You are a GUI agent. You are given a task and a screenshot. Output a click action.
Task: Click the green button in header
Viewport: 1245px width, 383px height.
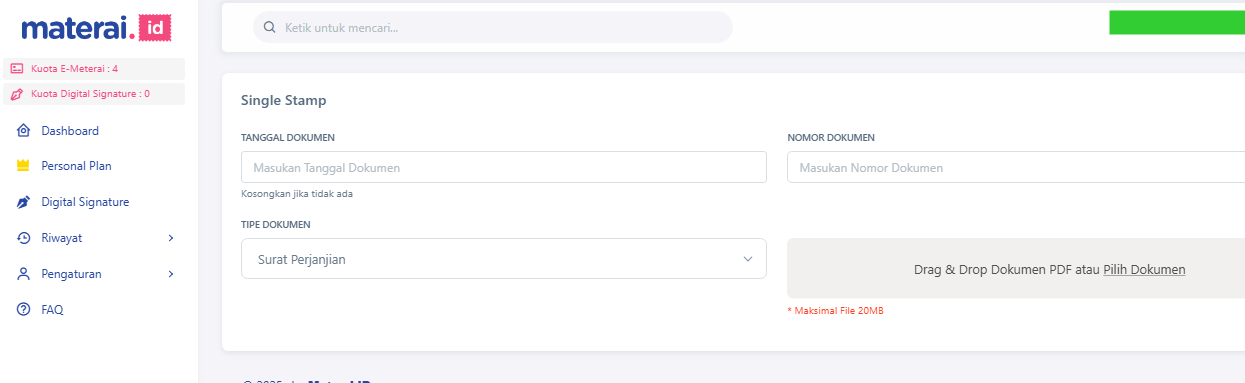(x=1177, y=23)
